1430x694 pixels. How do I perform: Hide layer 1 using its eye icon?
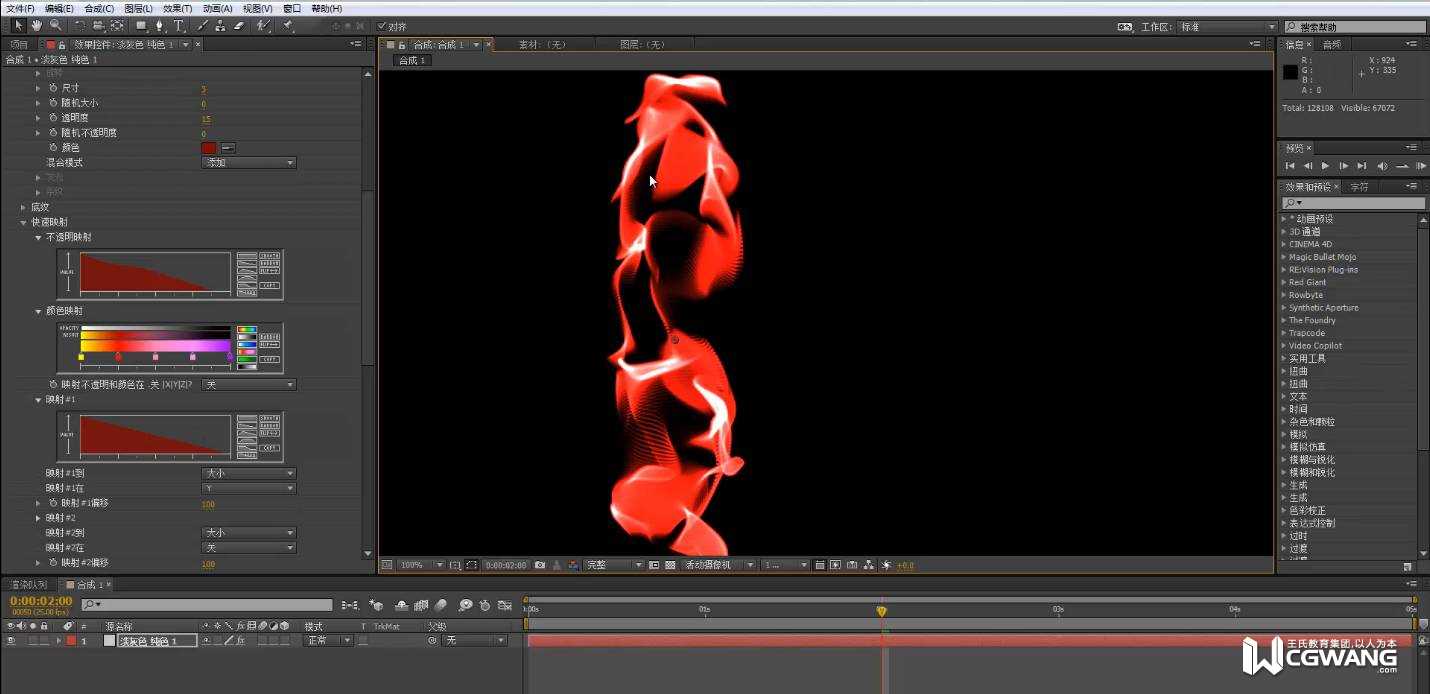click(11, 640)
